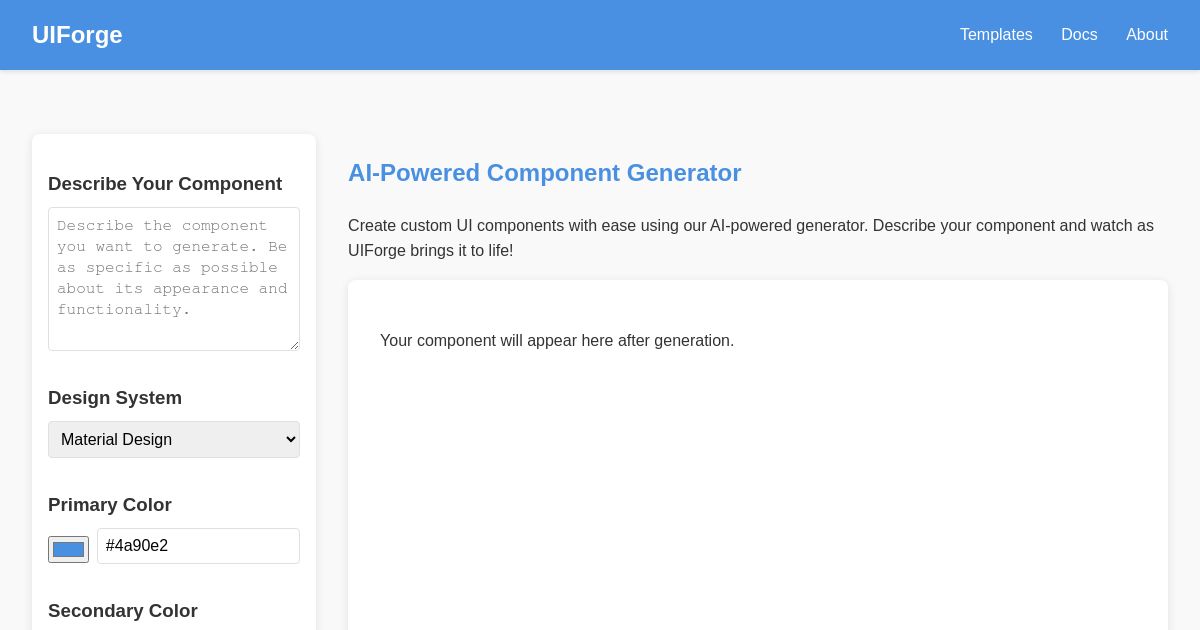Click the blue navigation bar
The width and height of the screenshot is (1200, 630).
coord(600,35)
